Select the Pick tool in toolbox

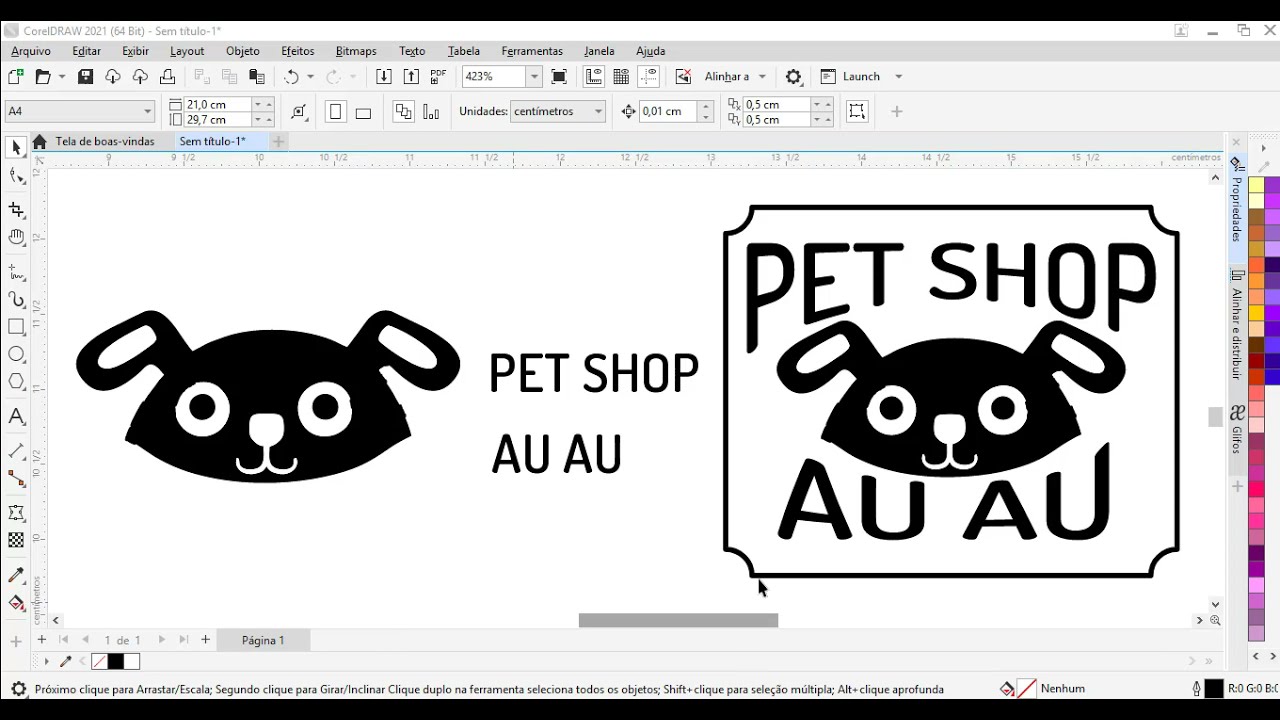point(16,148)
